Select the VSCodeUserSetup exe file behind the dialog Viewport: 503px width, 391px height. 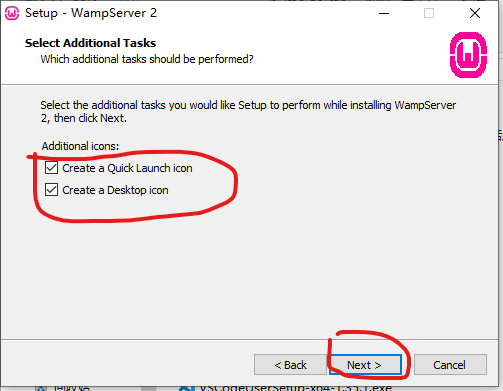[x=295, y=388]
